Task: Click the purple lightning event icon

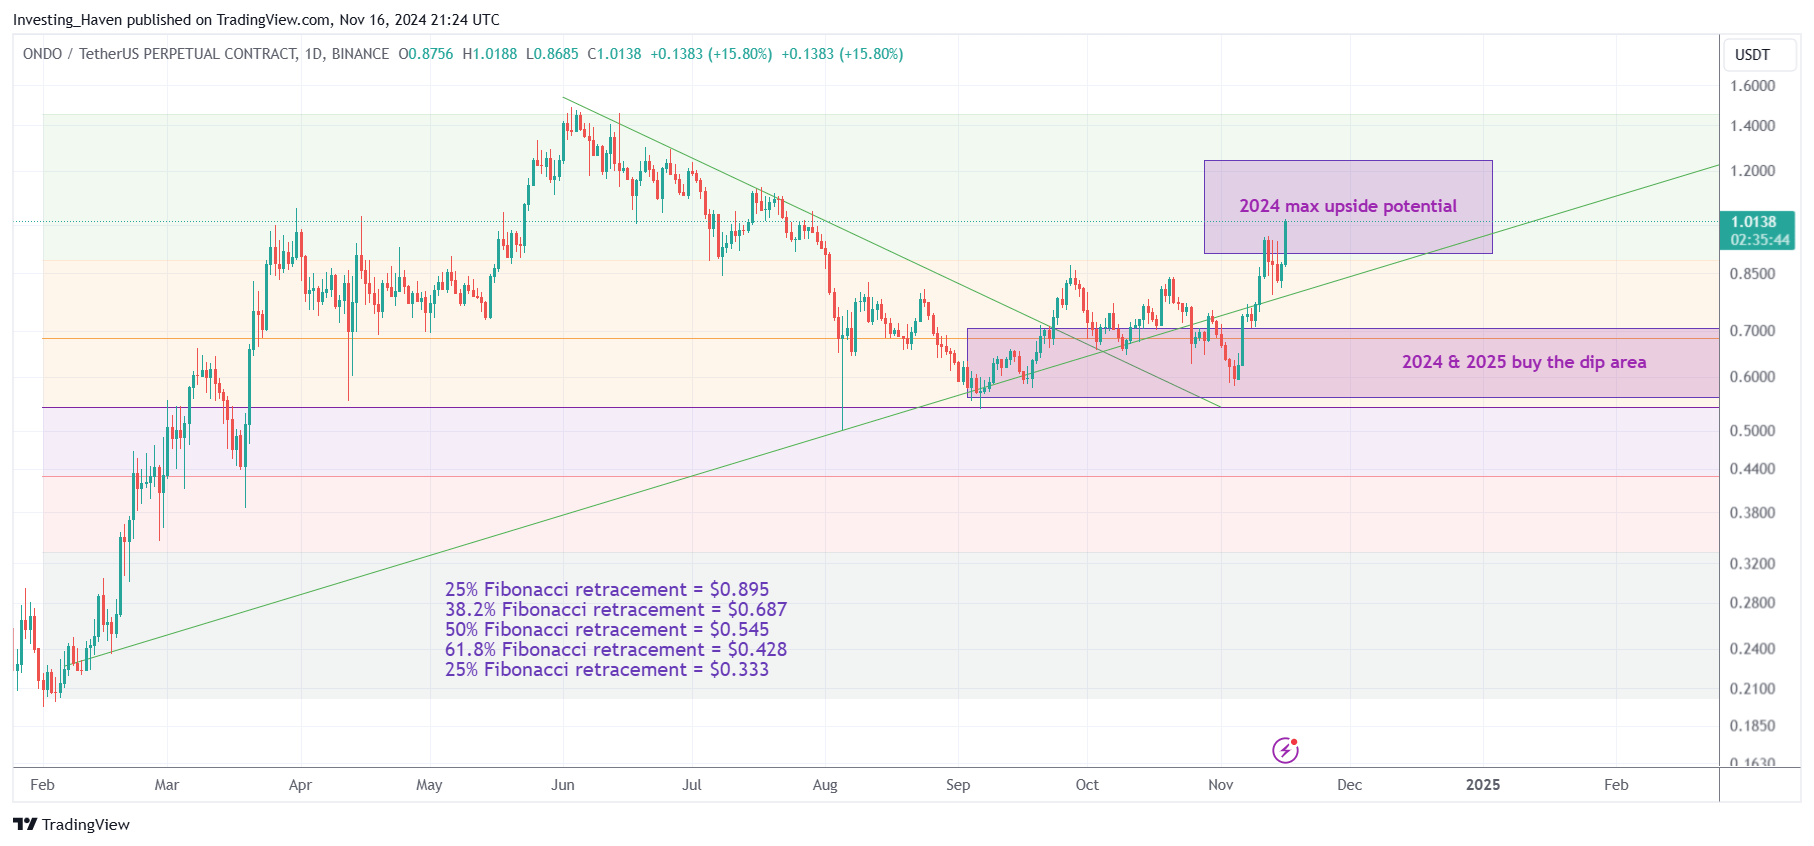Action: (x=1285, y=750)
